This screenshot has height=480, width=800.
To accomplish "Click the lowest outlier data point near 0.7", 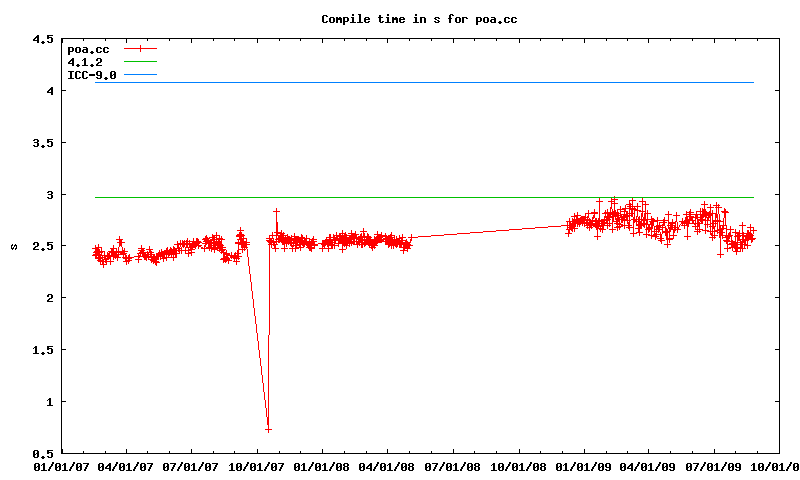I will click(268, 429).
